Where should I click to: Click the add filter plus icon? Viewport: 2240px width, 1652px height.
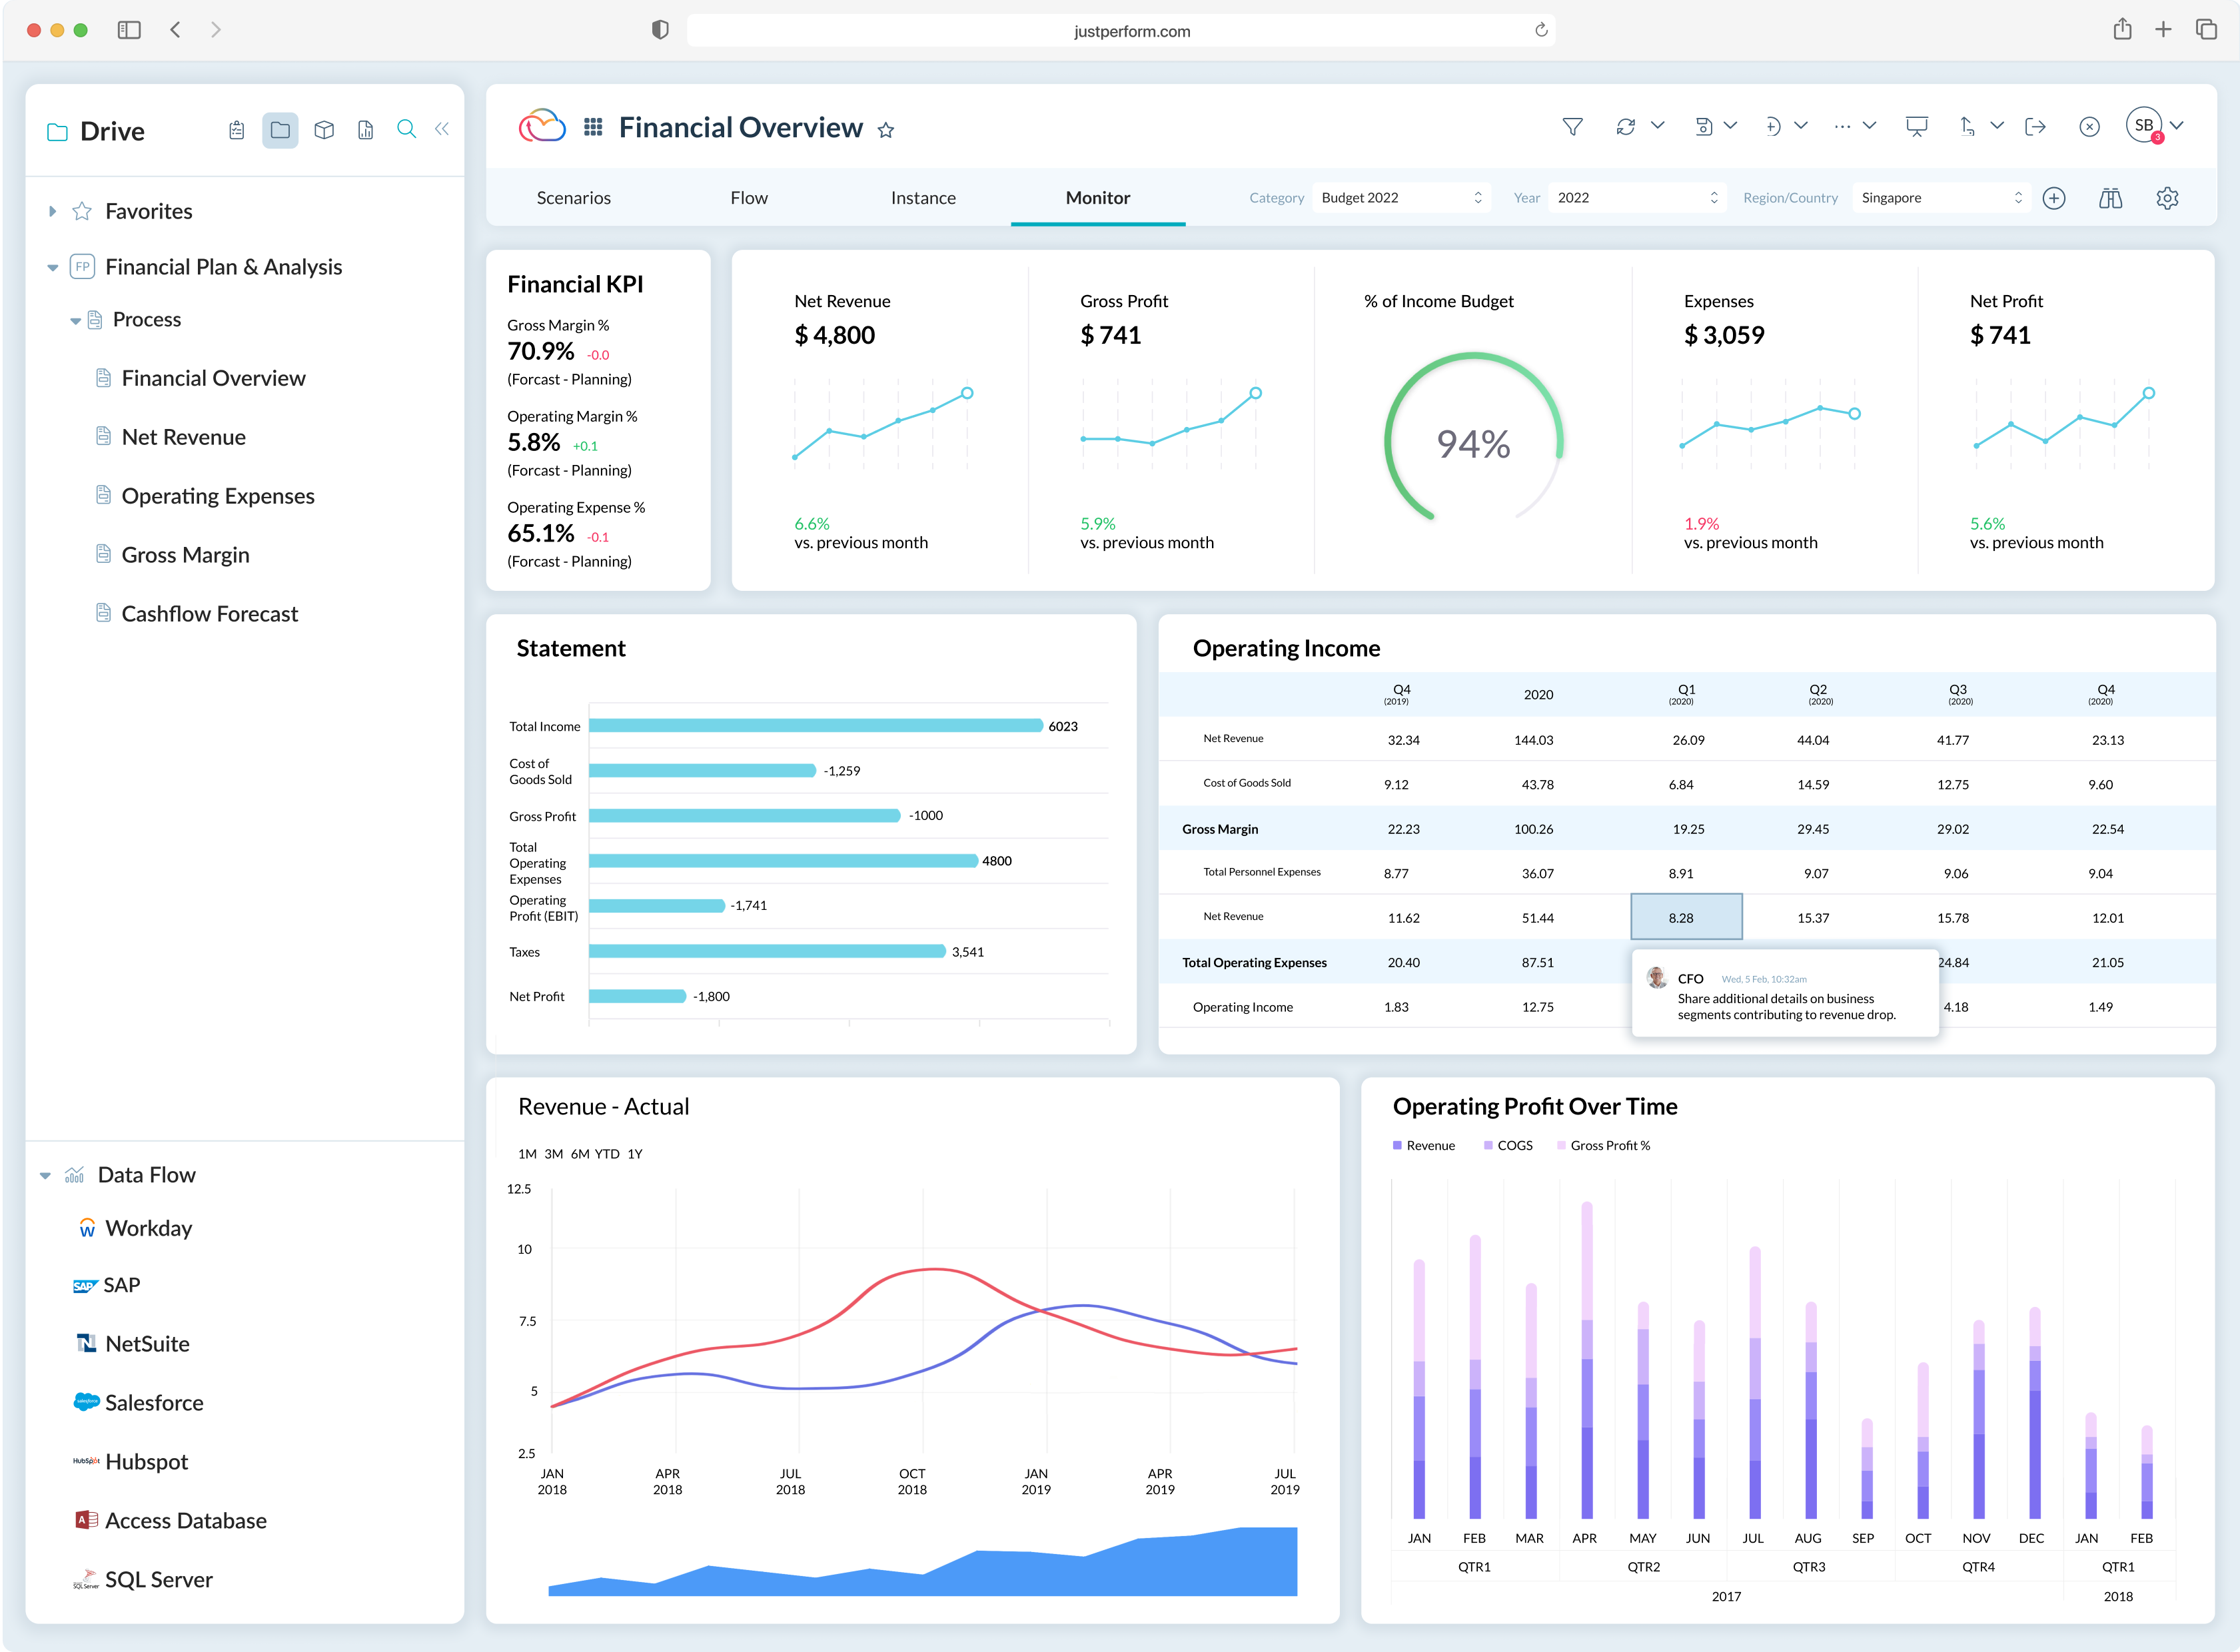click(x=2054, y=198)
